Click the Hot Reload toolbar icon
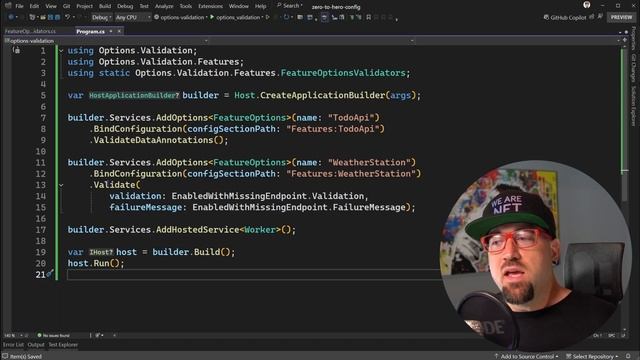This screenshot has height=360, width=640. click(286, 18)
